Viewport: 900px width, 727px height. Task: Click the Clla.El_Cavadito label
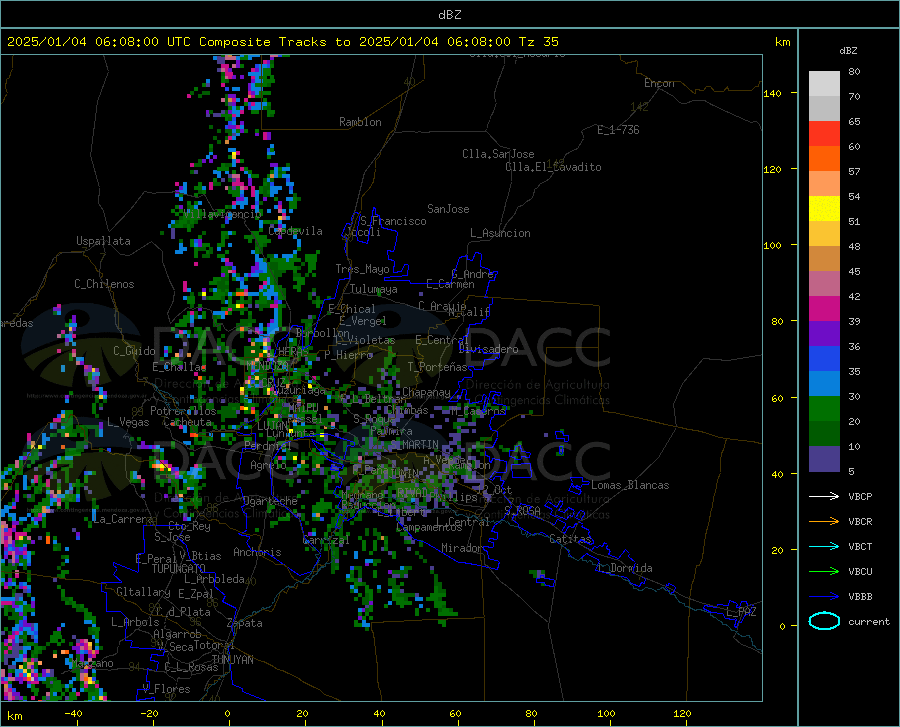(553, 167)
